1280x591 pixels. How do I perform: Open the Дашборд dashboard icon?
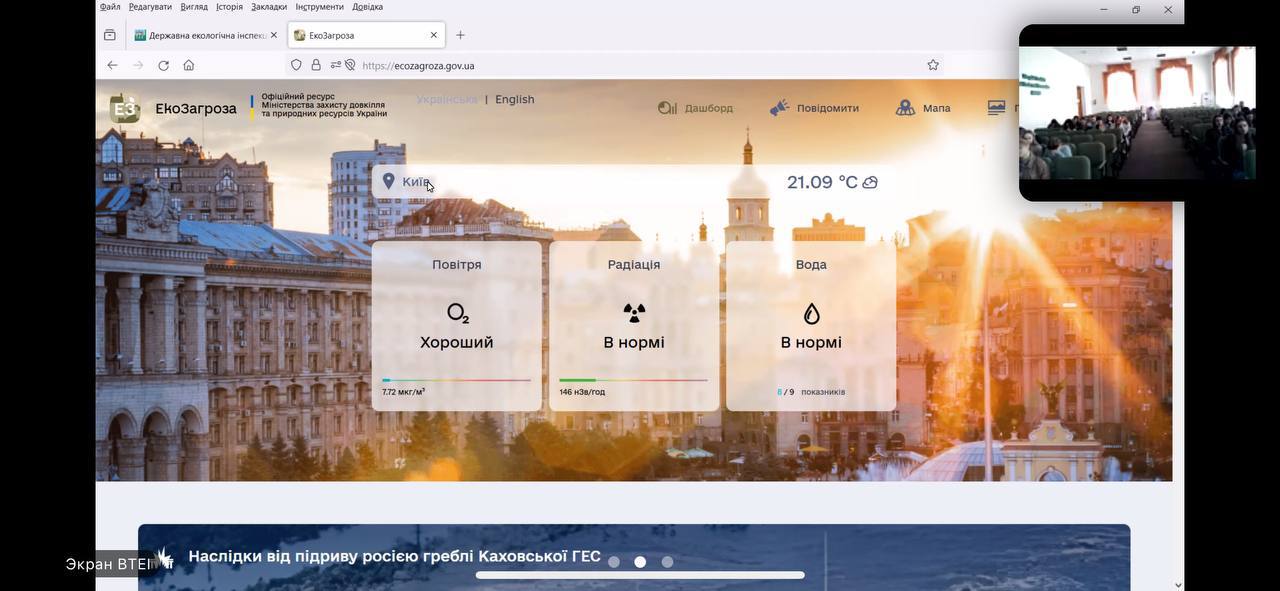667,108
